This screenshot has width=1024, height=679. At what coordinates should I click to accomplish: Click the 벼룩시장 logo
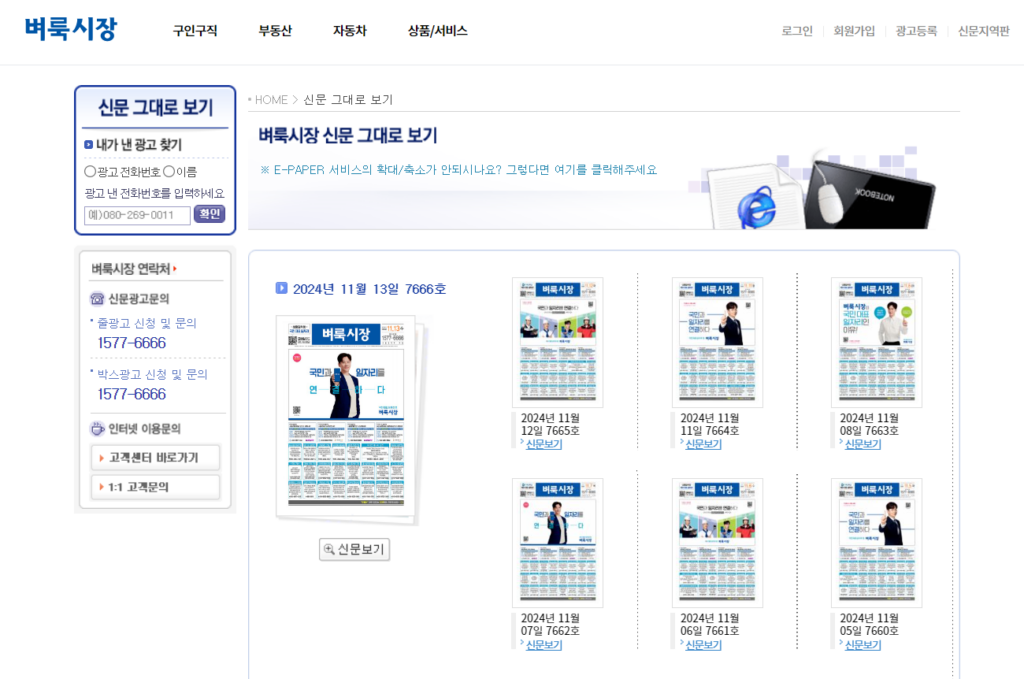pyautogui.click(x=71, y=29)
